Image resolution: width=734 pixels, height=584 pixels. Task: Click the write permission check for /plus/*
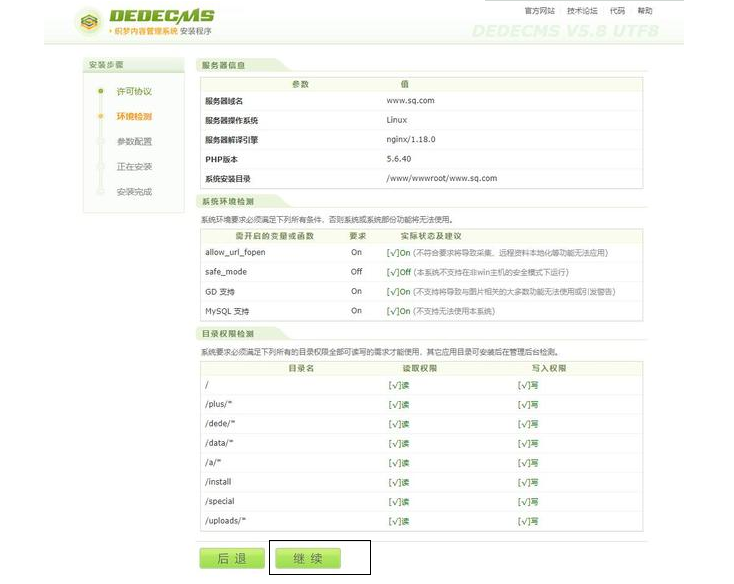pyautogui.click(x=528, y=405)
